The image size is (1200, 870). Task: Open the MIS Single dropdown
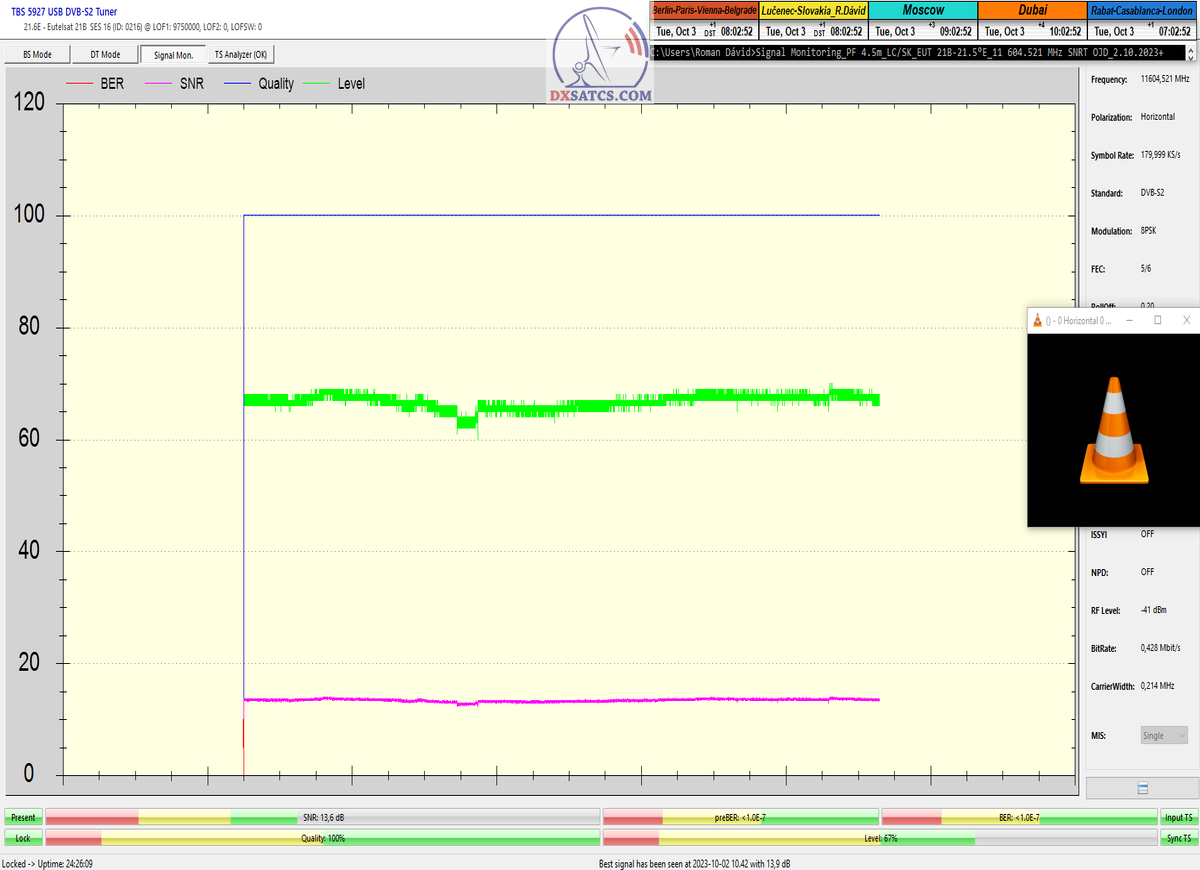[x=1164, y=735]
